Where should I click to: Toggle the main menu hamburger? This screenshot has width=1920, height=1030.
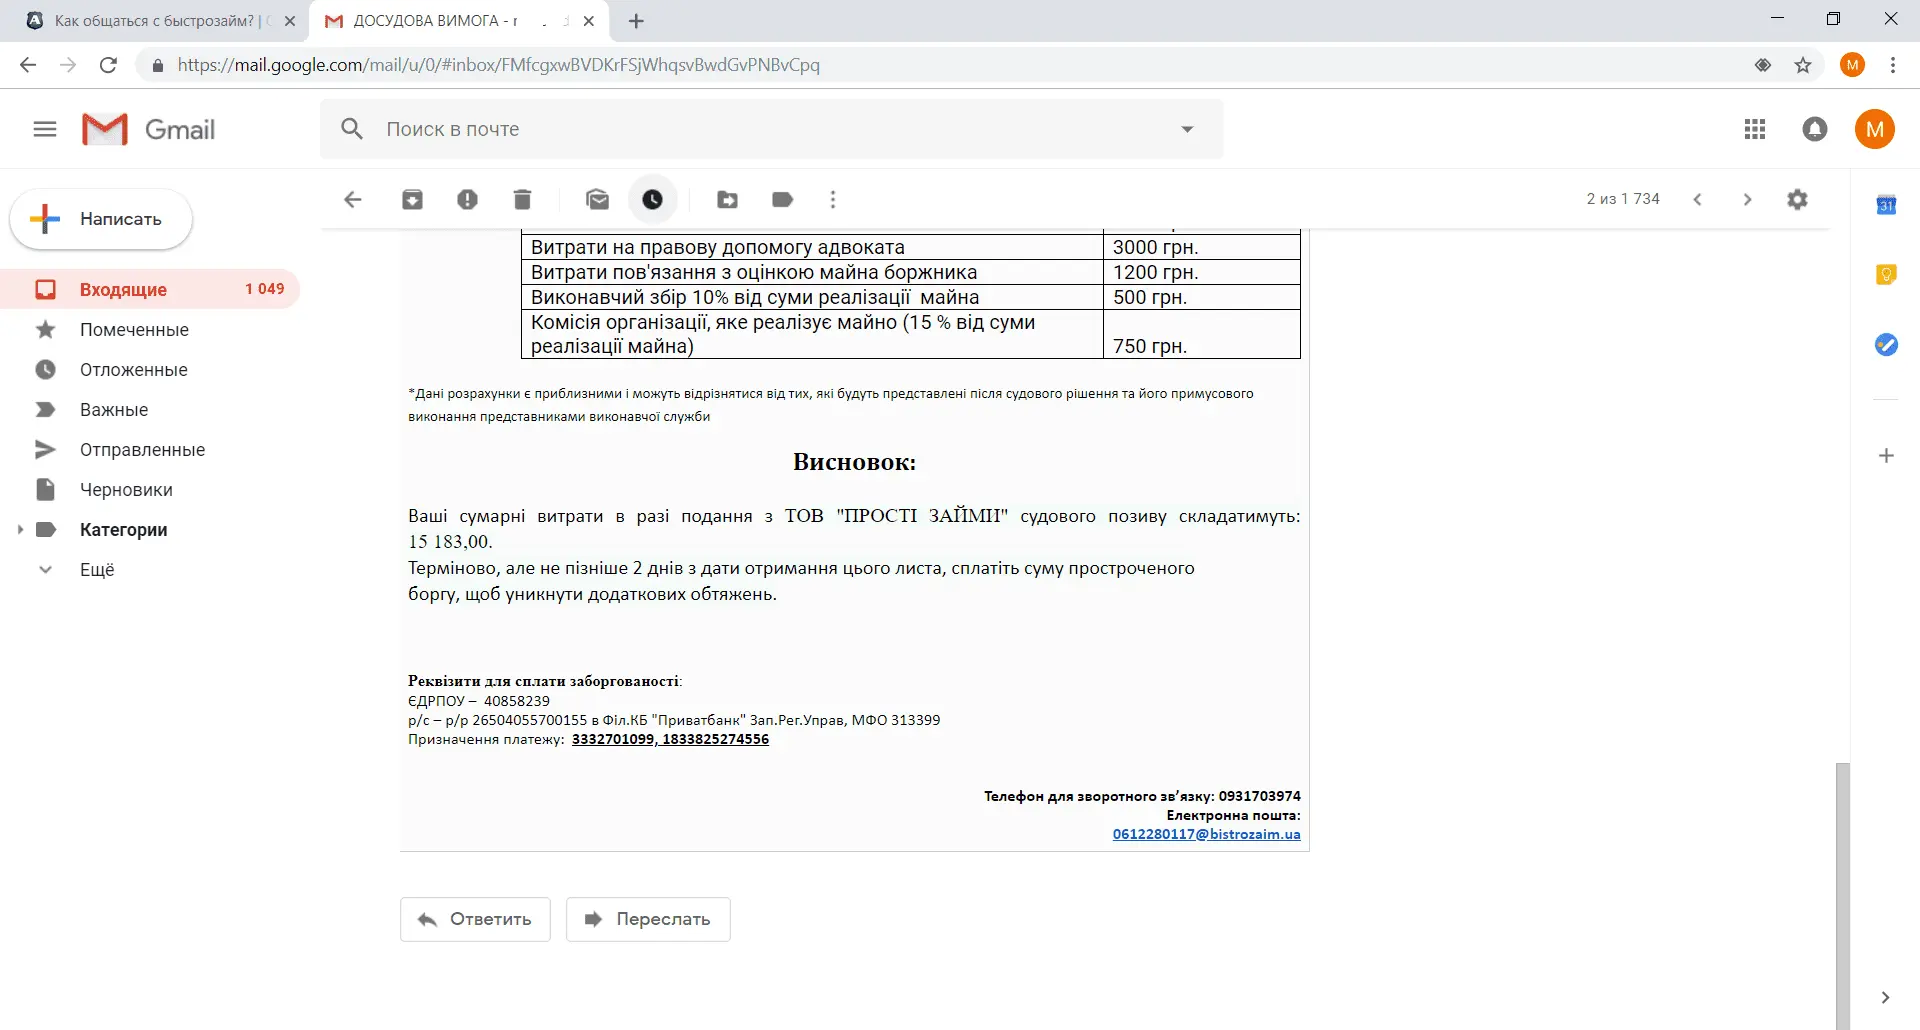point(45,129)
